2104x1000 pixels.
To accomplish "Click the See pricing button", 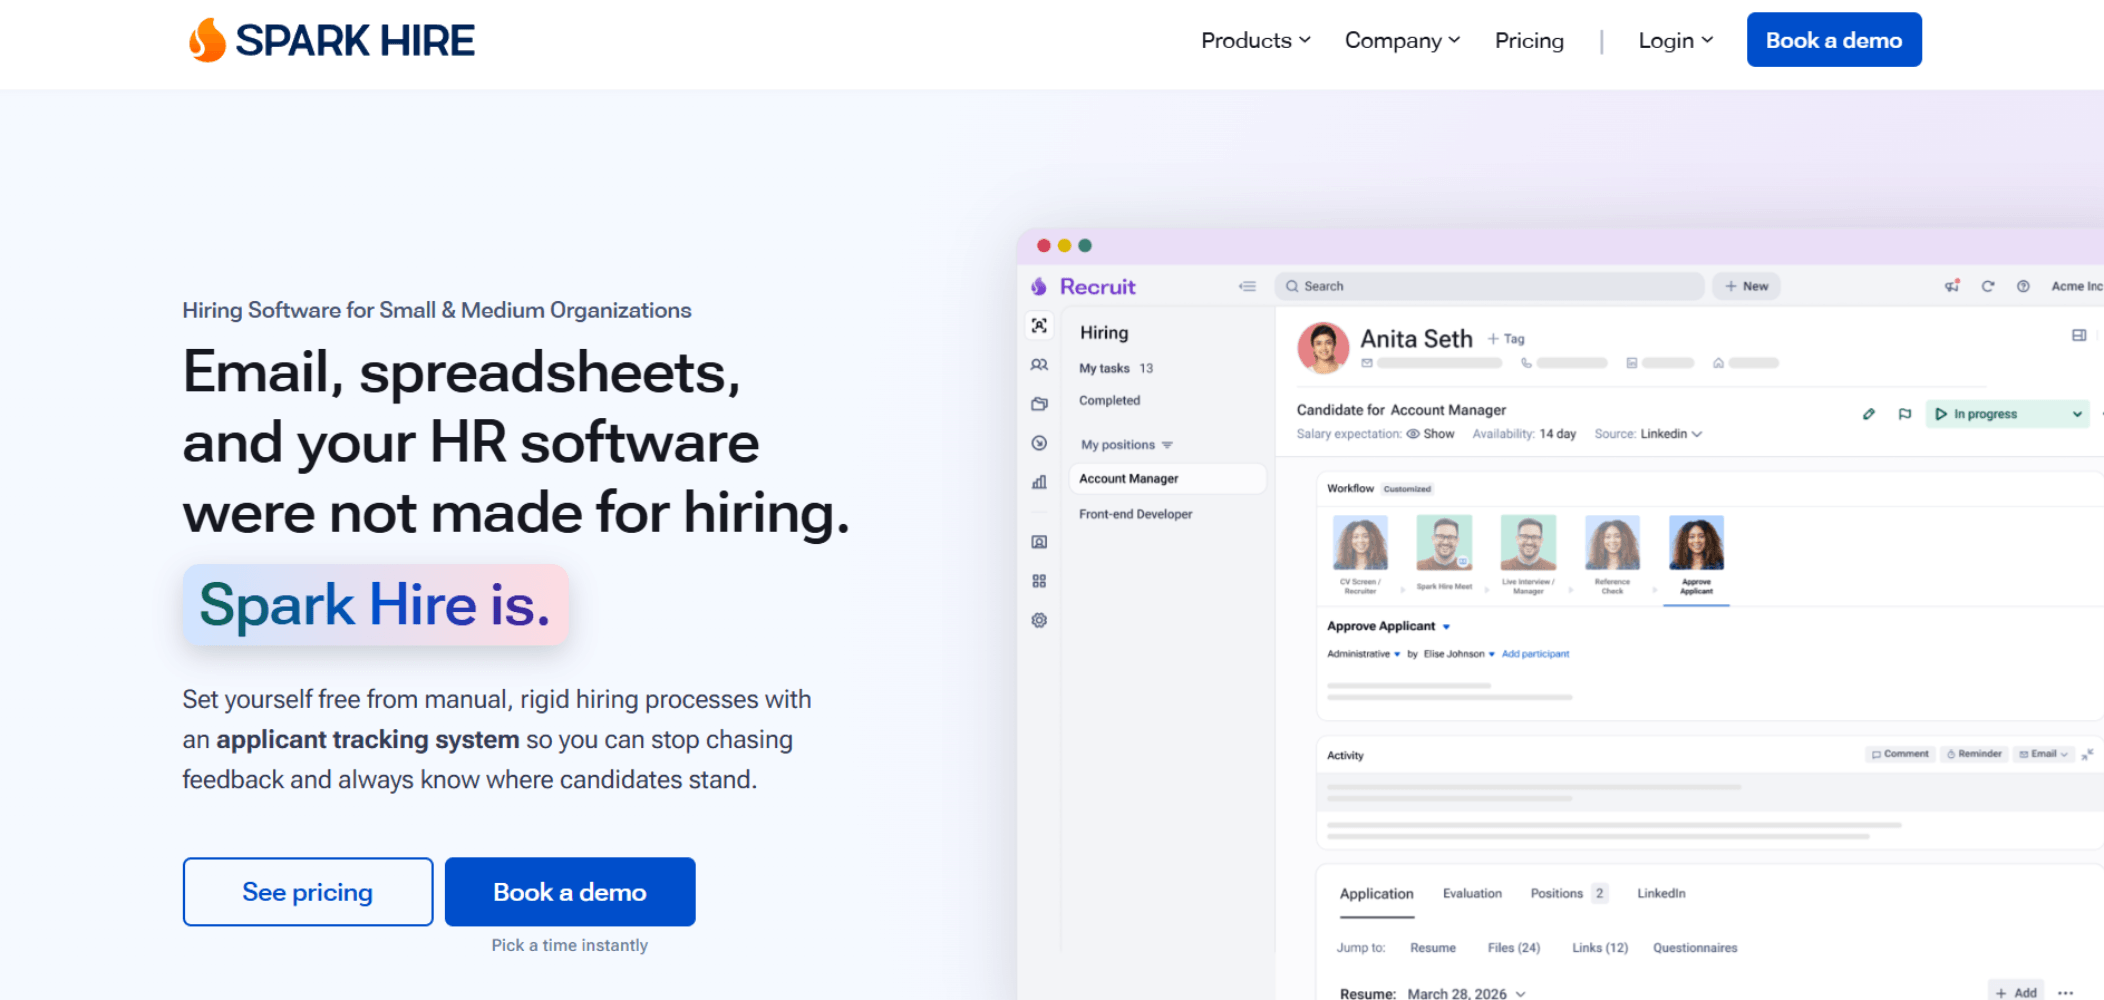I will [x=308, y=892].
